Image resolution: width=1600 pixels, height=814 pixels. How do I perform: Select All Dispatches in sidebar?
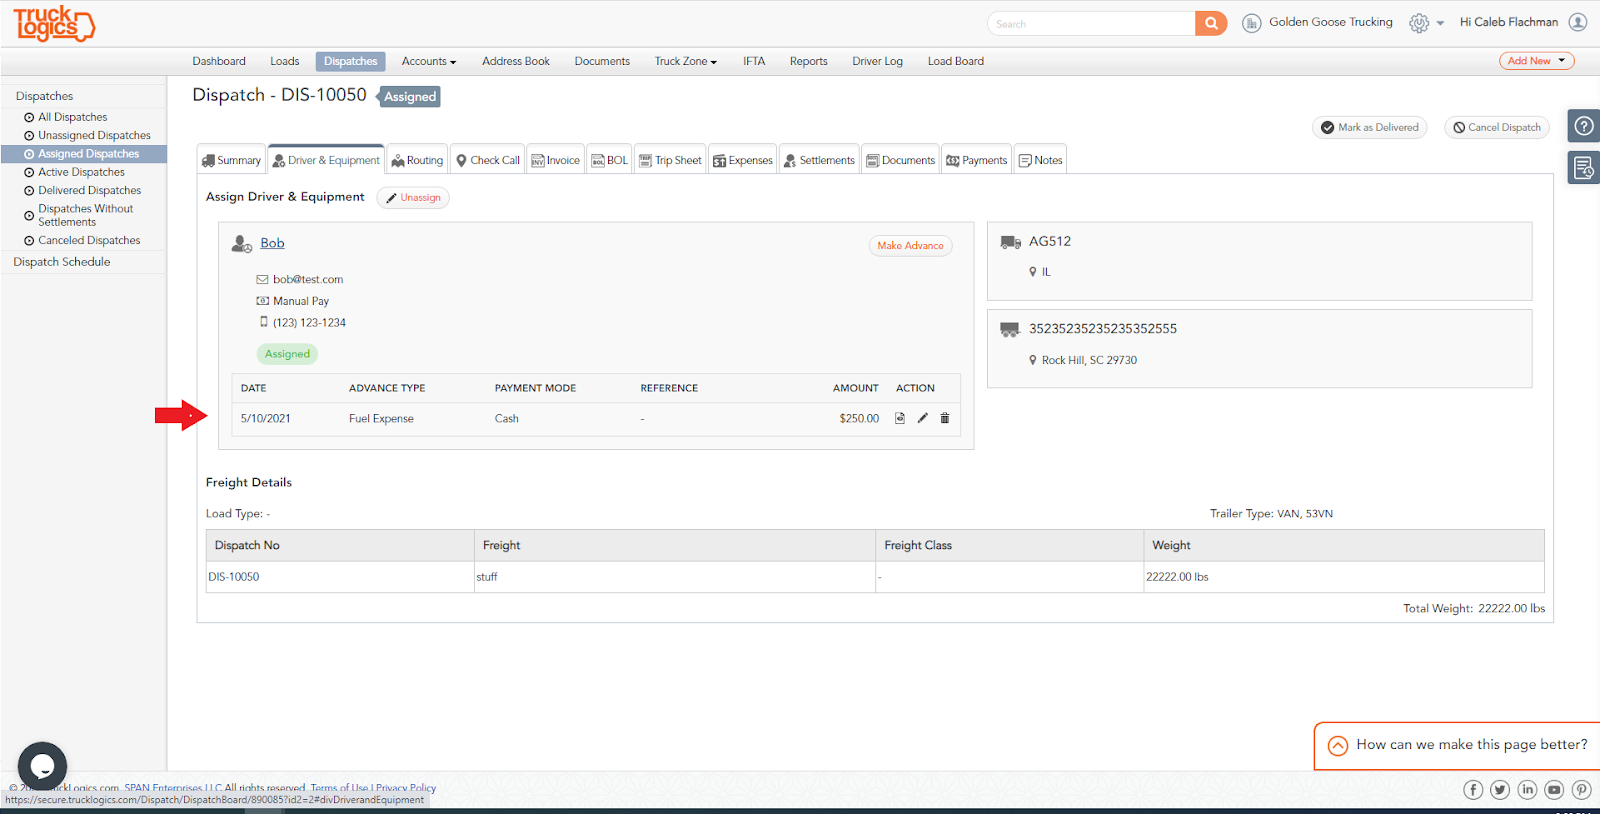click(72, 117)
